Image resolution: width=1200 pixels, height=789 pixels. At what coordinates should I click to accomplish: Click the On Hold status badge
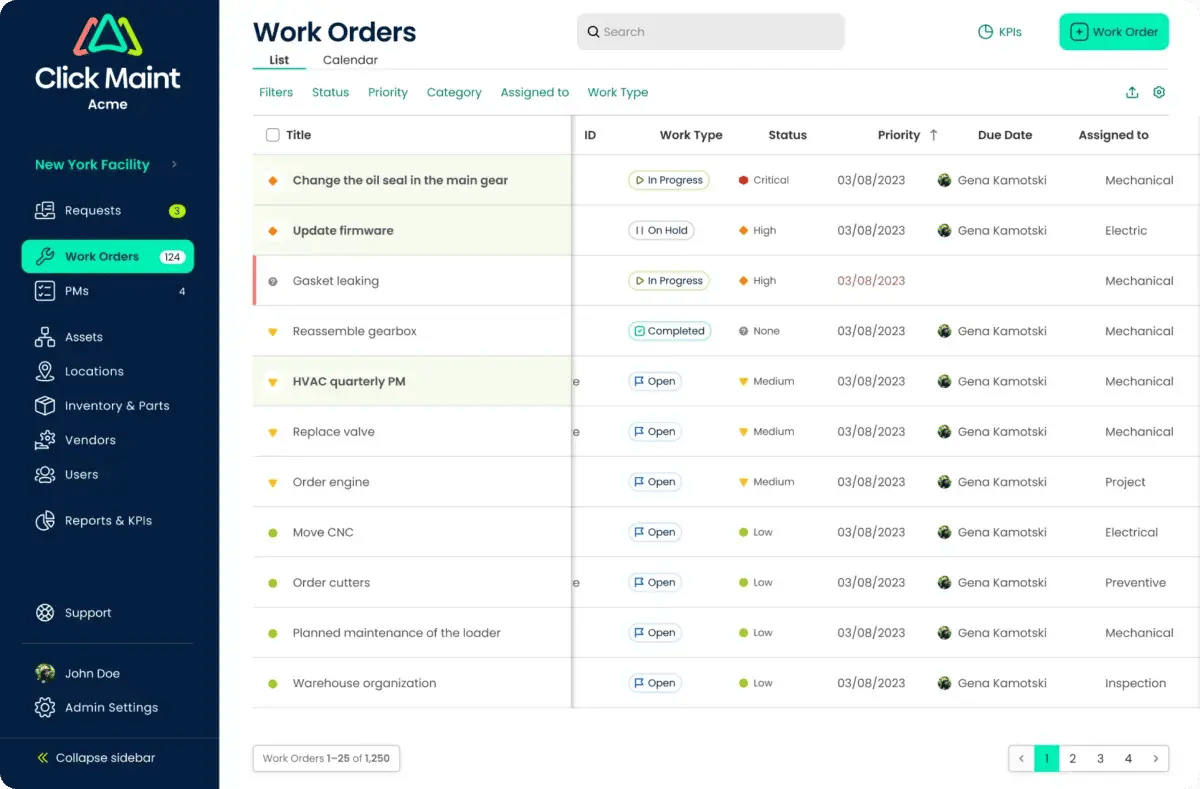pyautogui.click(x=661, y=231)
